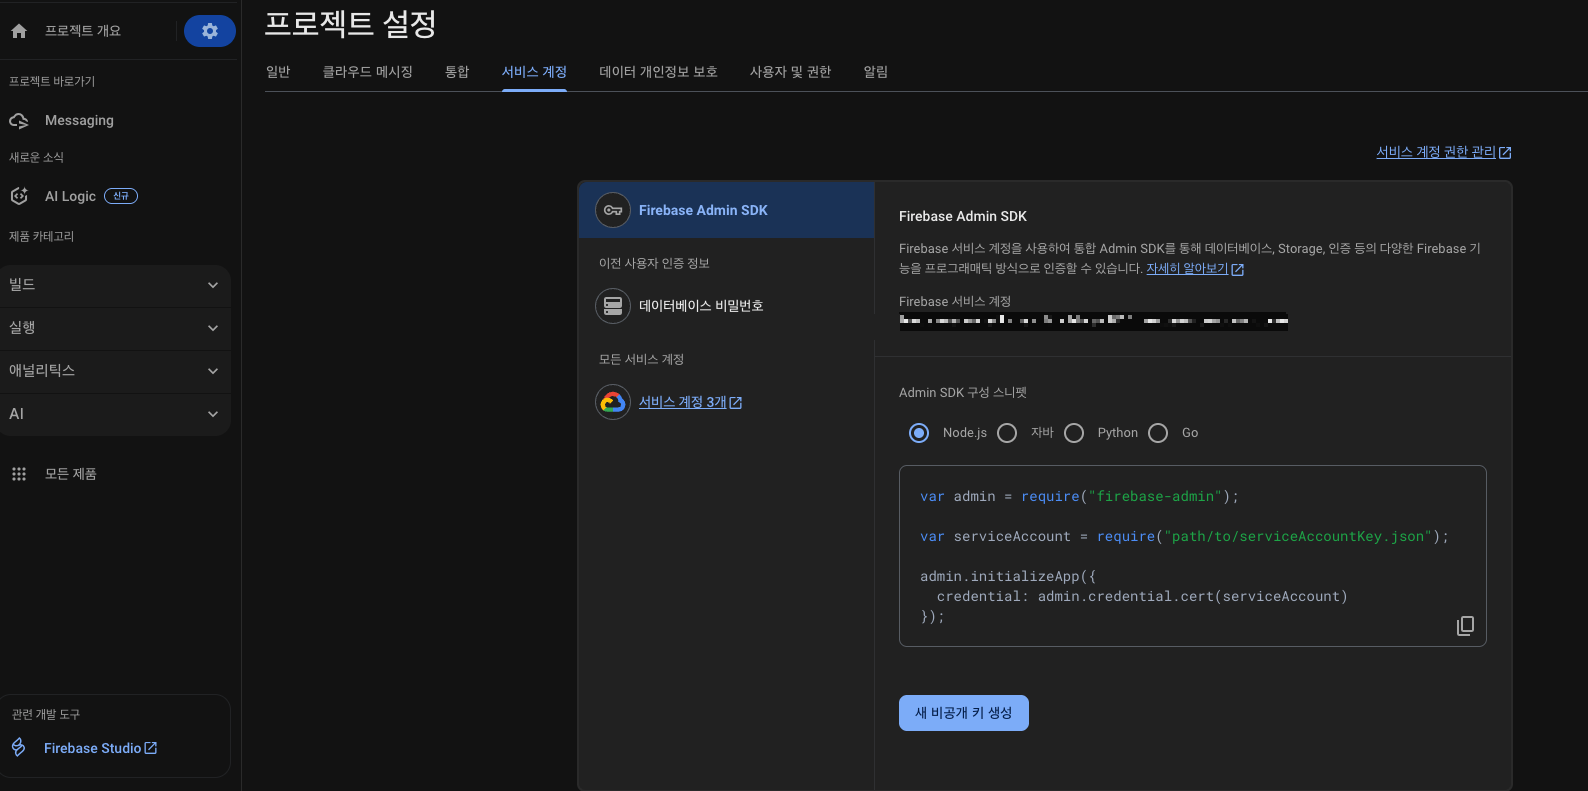Switch to the 클라우드 메시징 tab
The image size is (1588, 791).
(367, 72)
